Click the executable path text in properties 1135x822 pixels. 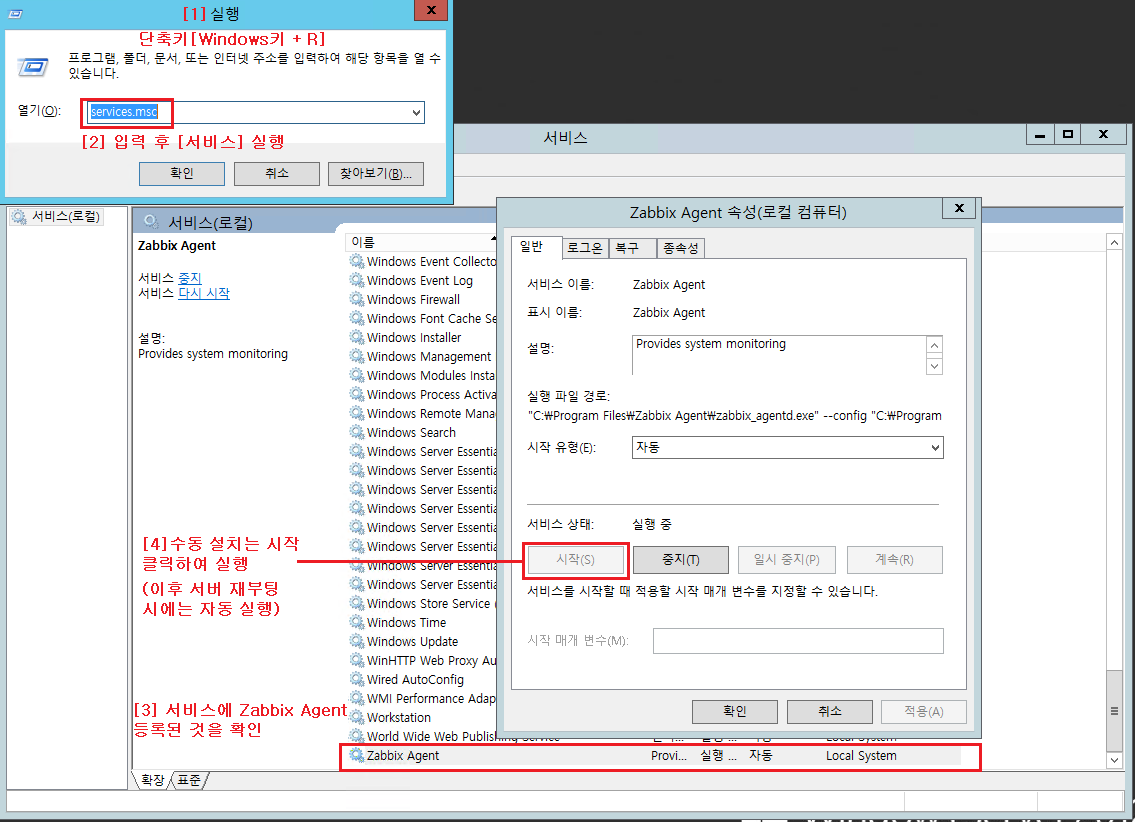pos(735,415)
